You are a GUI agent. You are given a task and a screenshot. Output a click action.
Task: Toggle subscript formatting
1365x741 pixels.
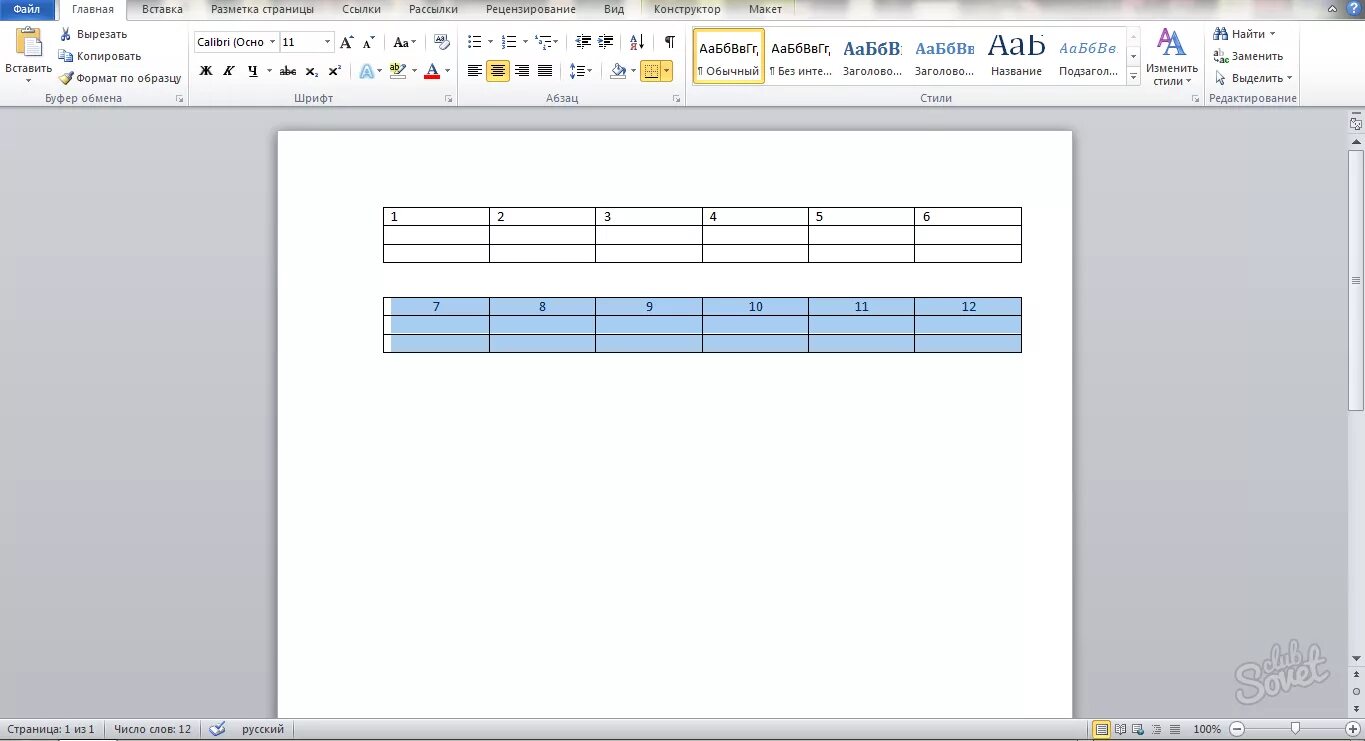point(311,71)
